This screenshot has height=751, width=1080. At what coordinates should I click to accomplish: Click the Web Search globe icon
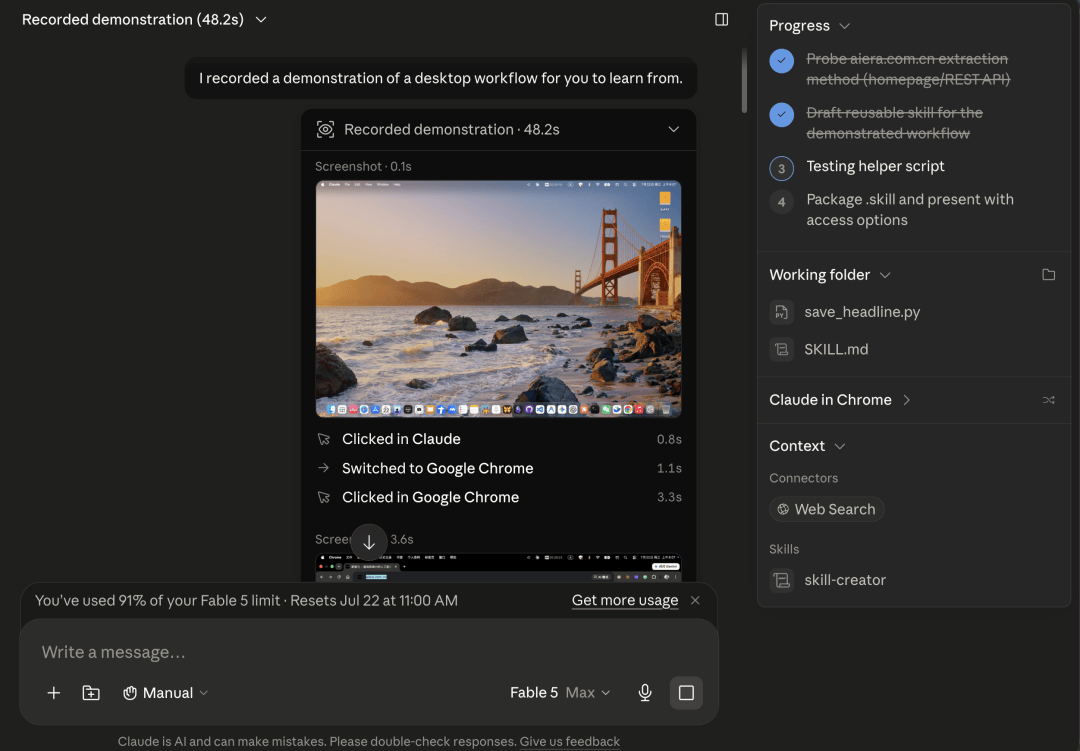pos(783,509)
